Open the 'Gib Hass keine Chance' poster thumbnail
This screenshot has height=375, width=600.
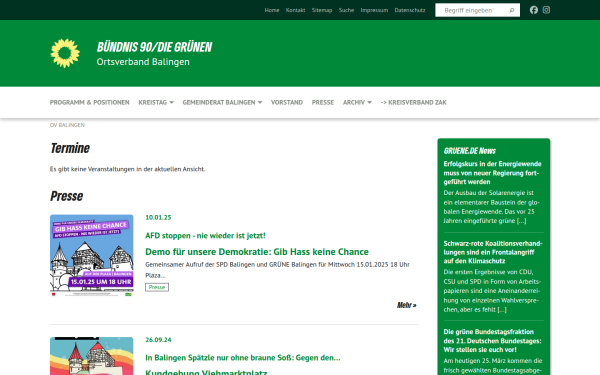point(92,256)
